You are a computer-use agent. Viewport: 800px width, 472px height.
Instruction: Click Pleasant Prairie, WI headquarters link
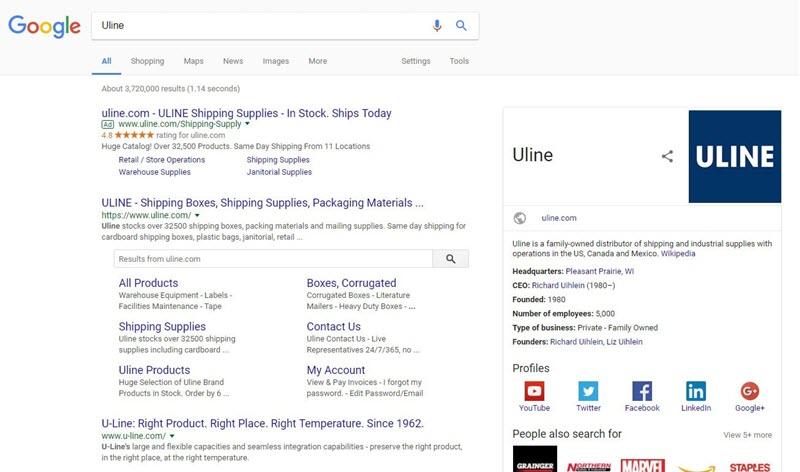tap(599, 271)
